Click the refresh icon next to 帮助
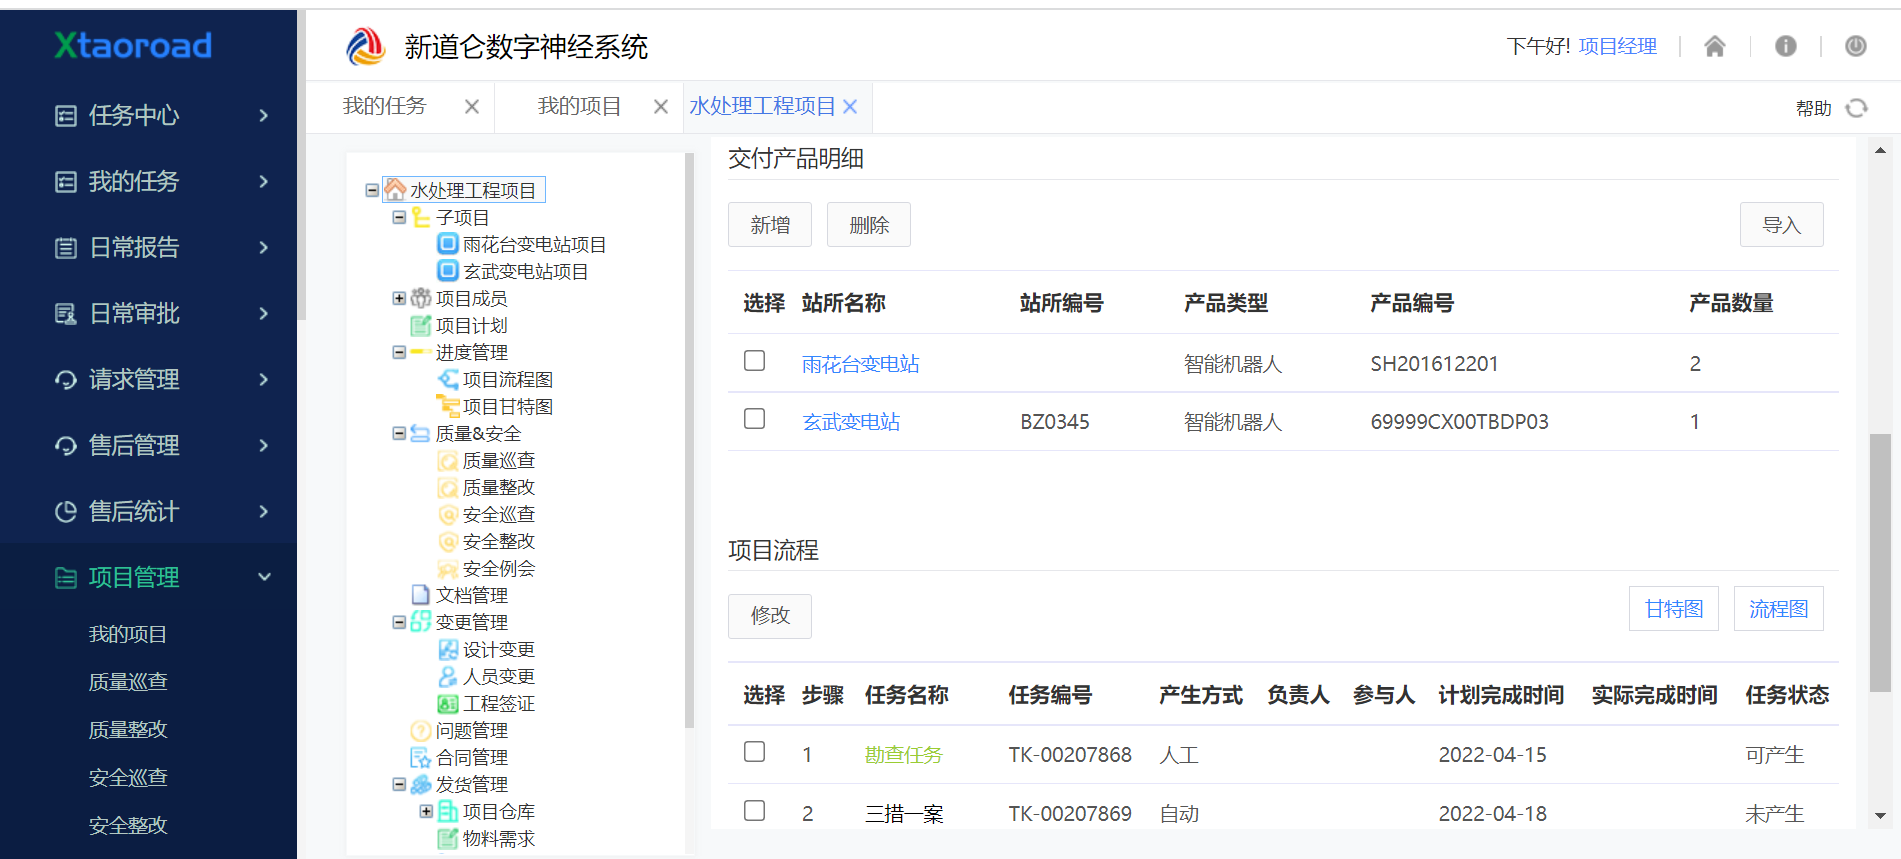 click(x=1856, y=108)
